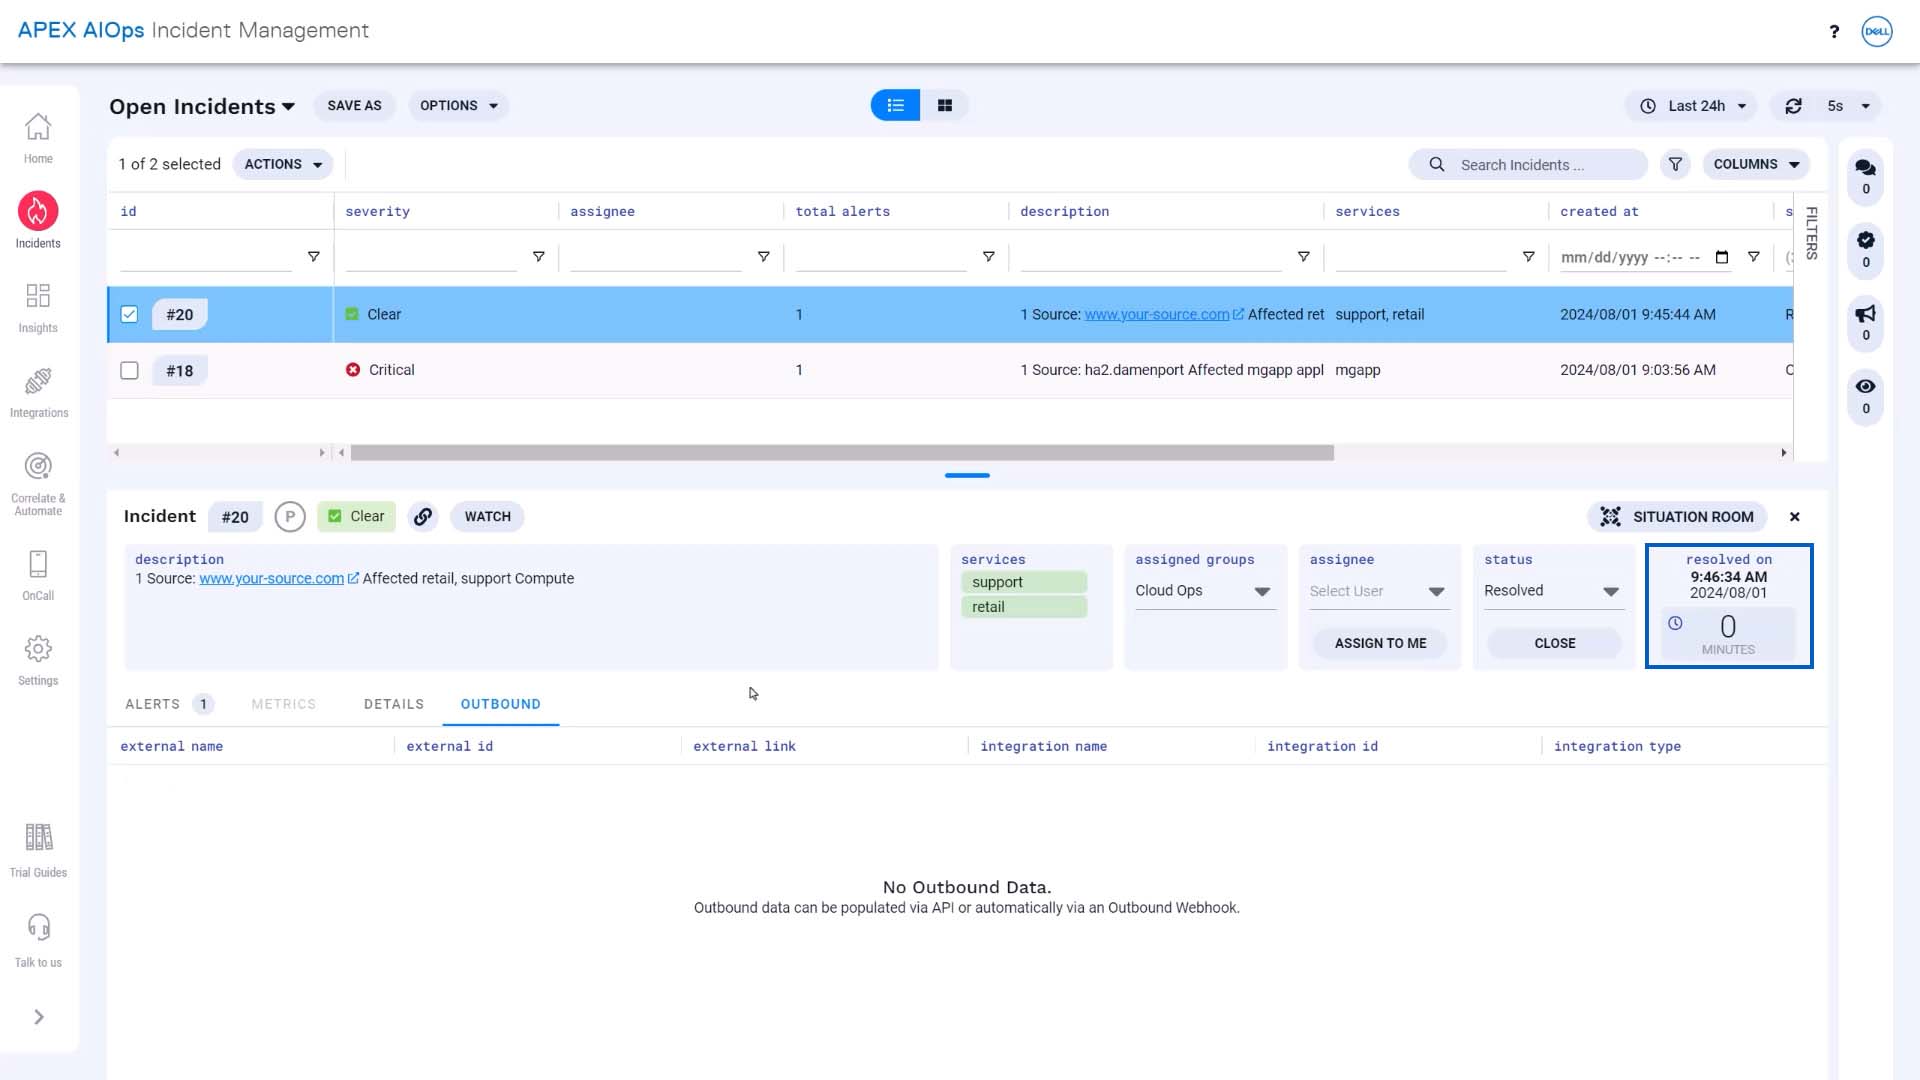Open the SITUATION ROOM
This screenshot has height=1080, width=1920.
[x=1677, y=517]
